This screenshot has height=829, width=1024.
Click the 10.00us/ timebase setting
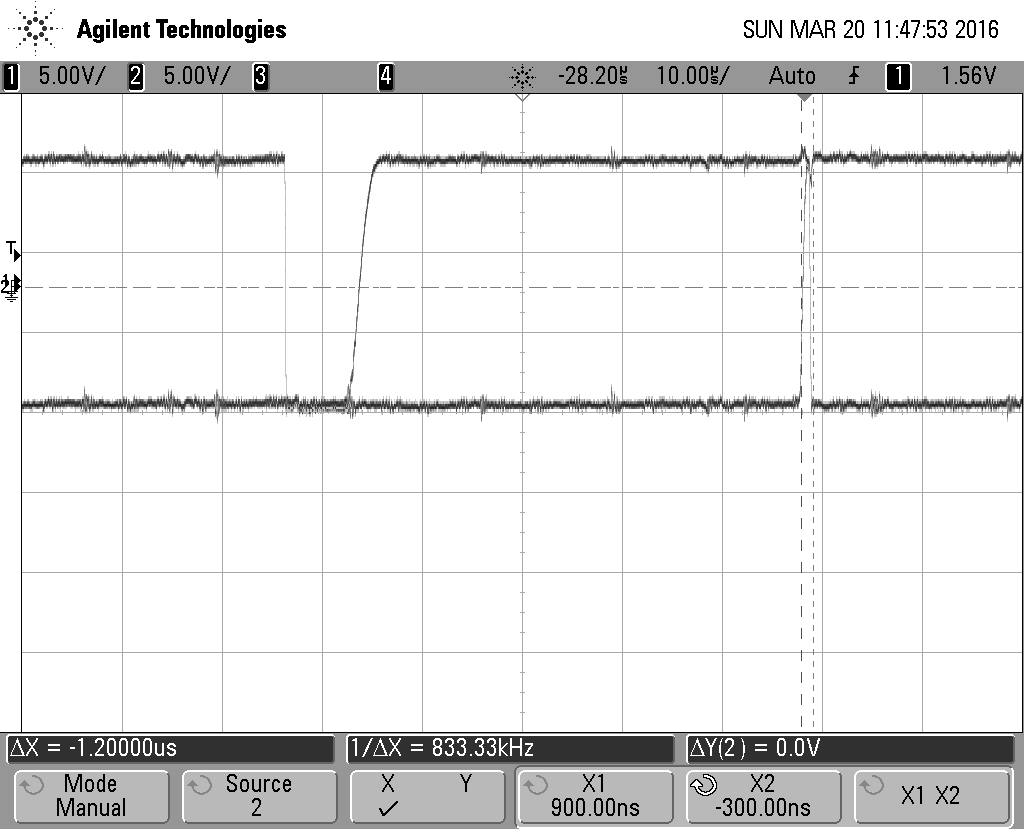coord(693,76)
